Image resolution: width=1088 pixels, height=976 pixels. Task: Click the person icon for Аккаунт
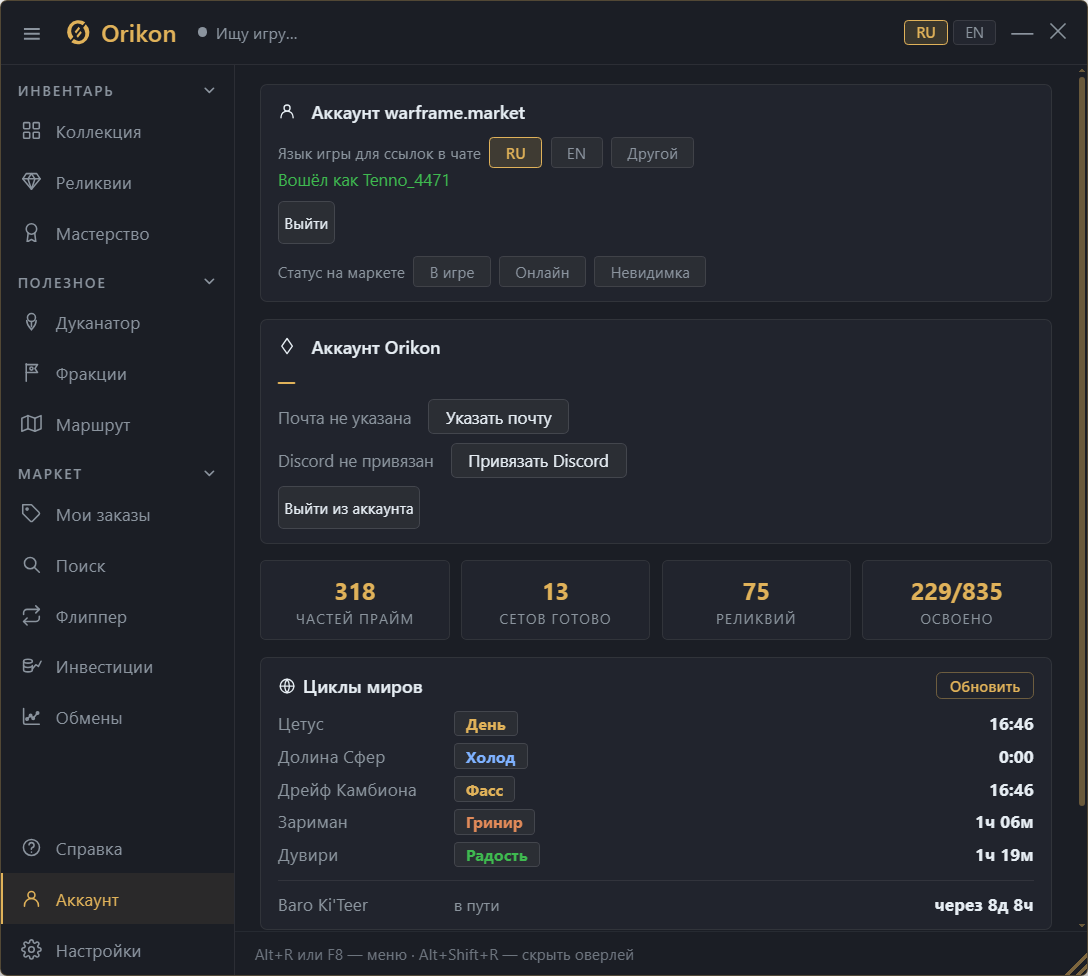coord(31,899)
